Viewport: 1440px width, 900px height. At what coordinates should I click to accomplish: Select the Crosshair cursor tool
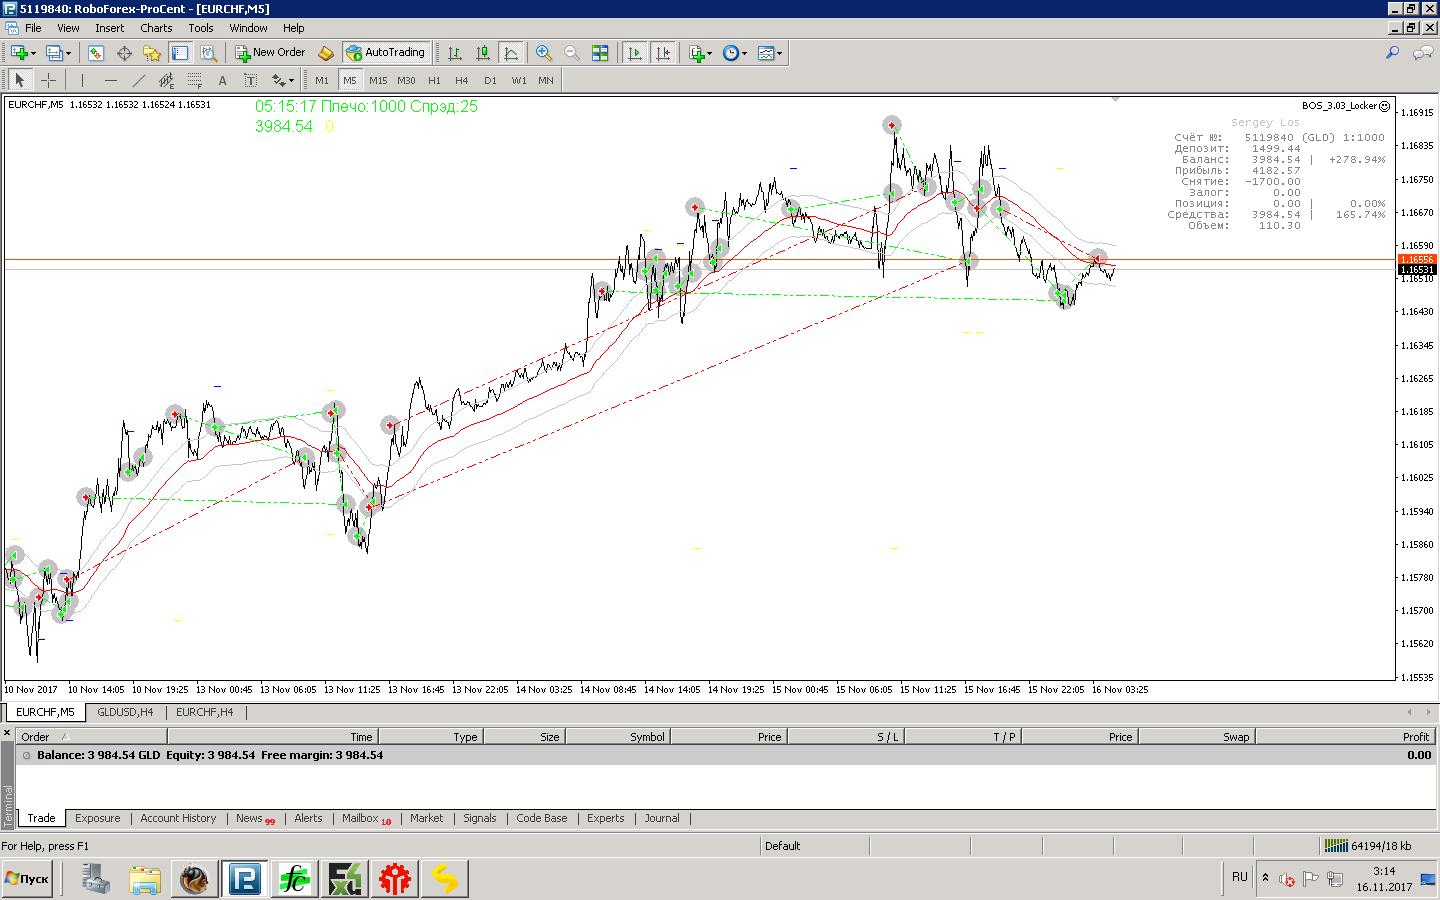[x=48, y=80]
